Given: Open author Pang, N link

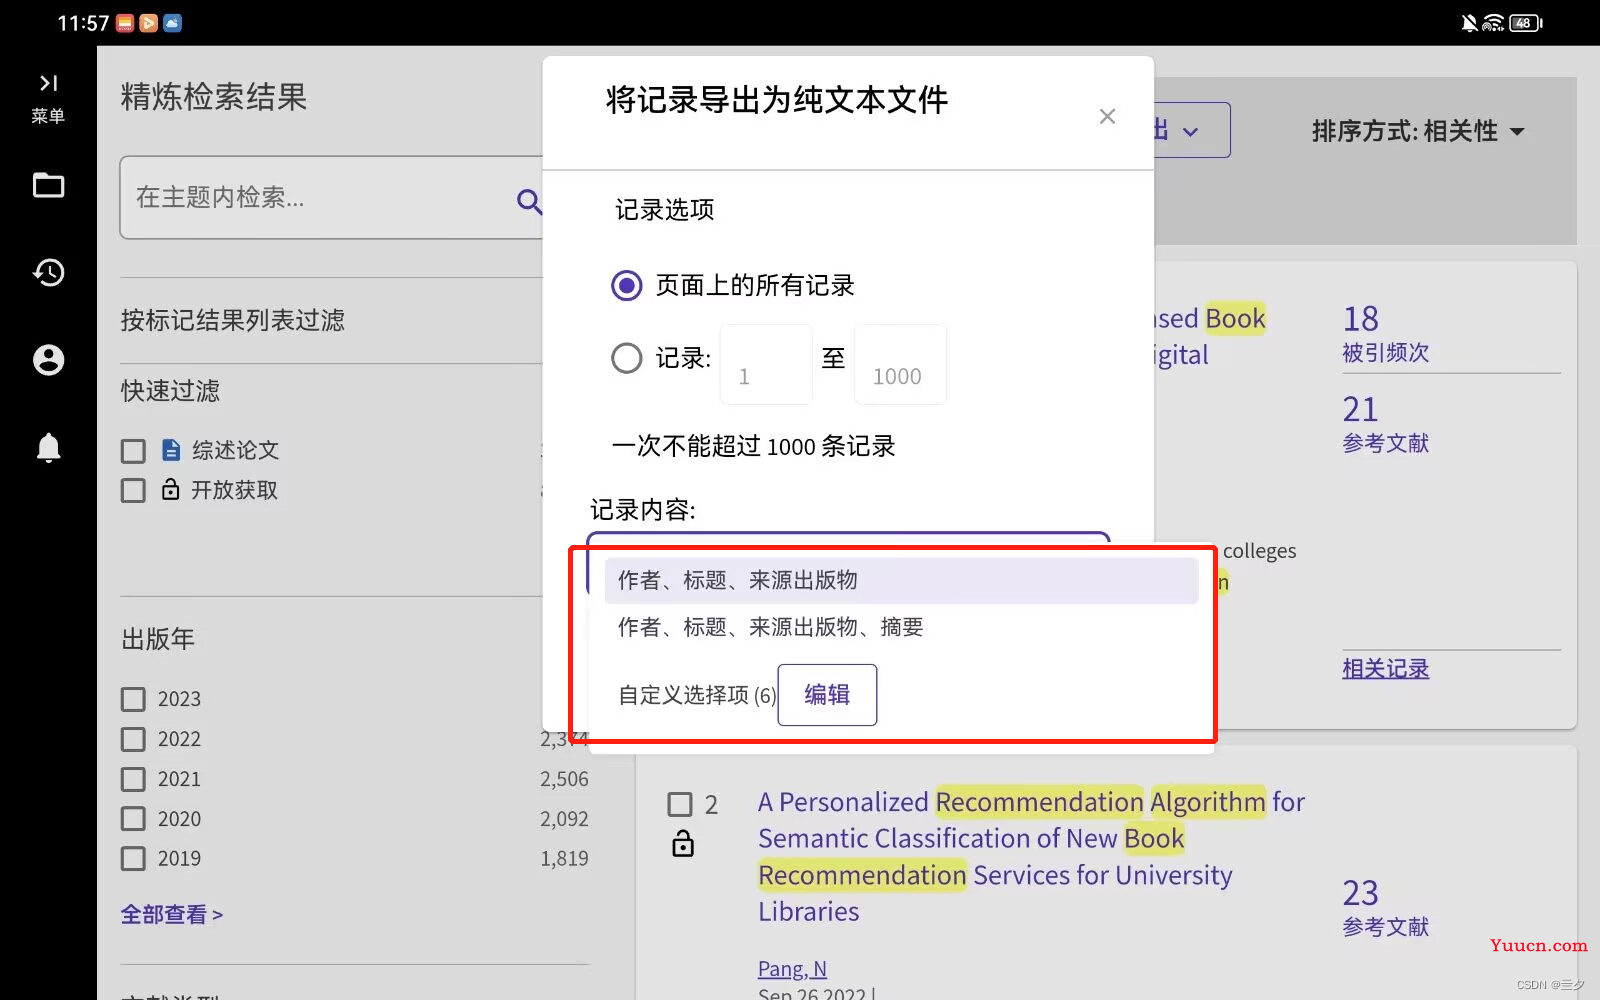Looking at the screenshot, I should tap(792, 969).
